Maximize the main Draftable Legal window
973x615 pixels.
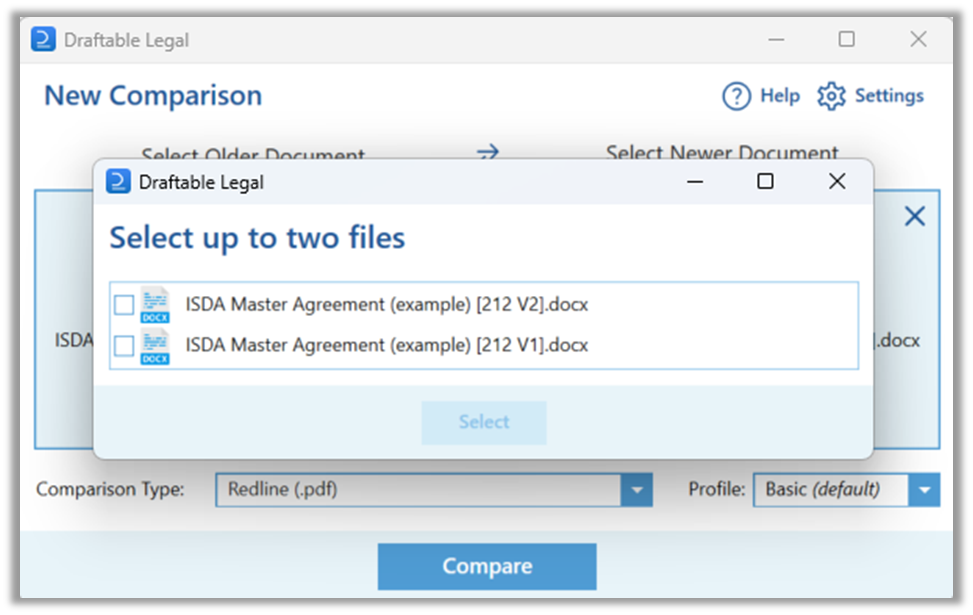[846, 39]
